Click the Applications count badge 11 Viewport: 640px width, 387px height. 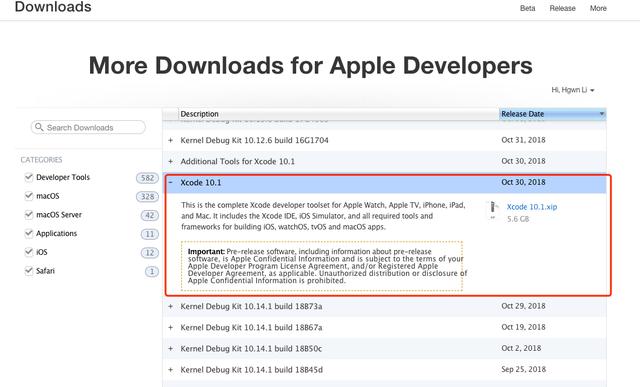click(149, 234)
